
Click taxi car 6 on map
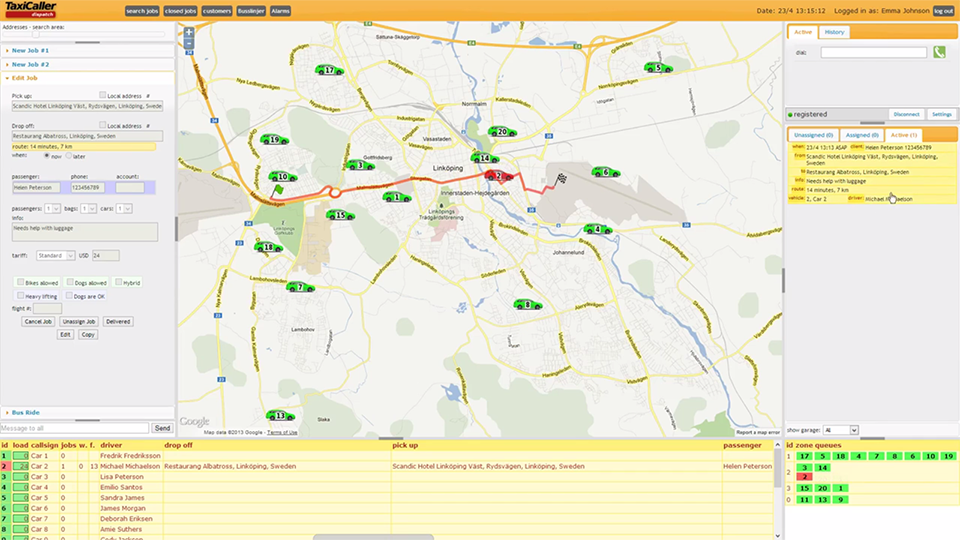(x=606, y=172)
